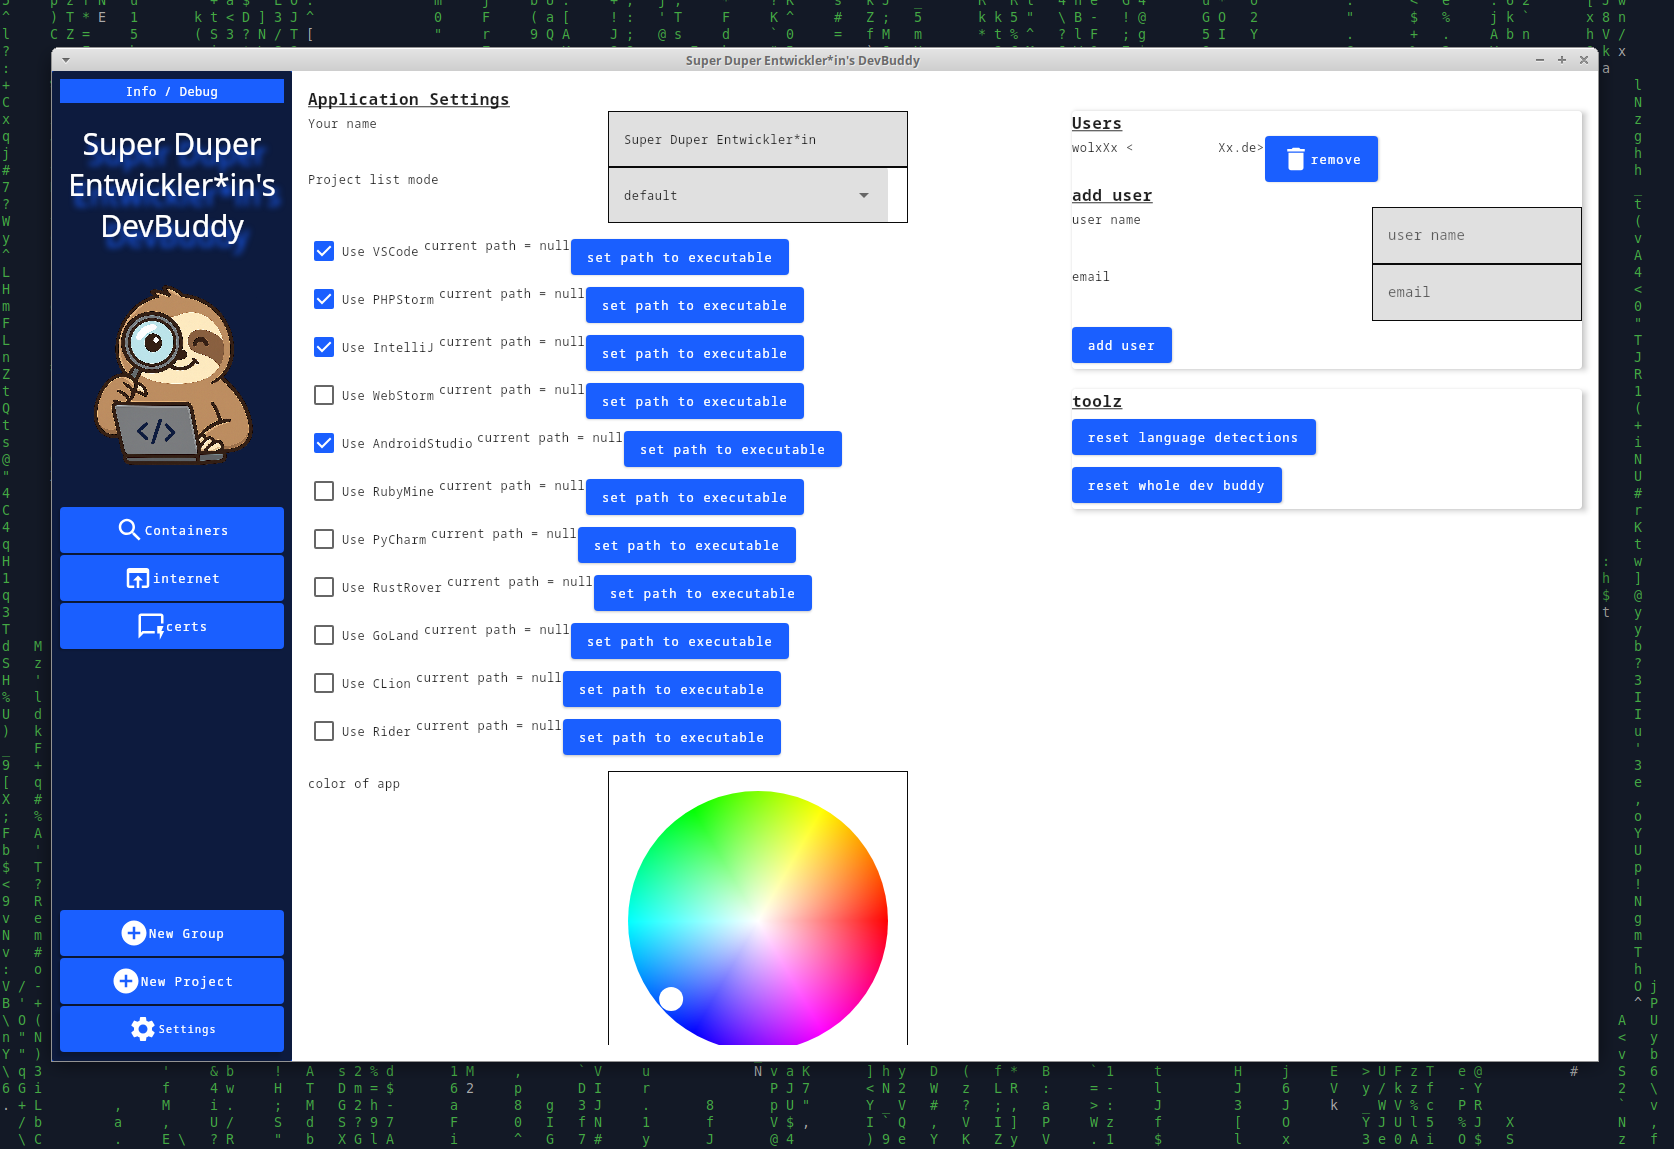This screenshot has height=1149, width=1674.
Task: Check the Use RubyMine option
Action: point(323,491)
